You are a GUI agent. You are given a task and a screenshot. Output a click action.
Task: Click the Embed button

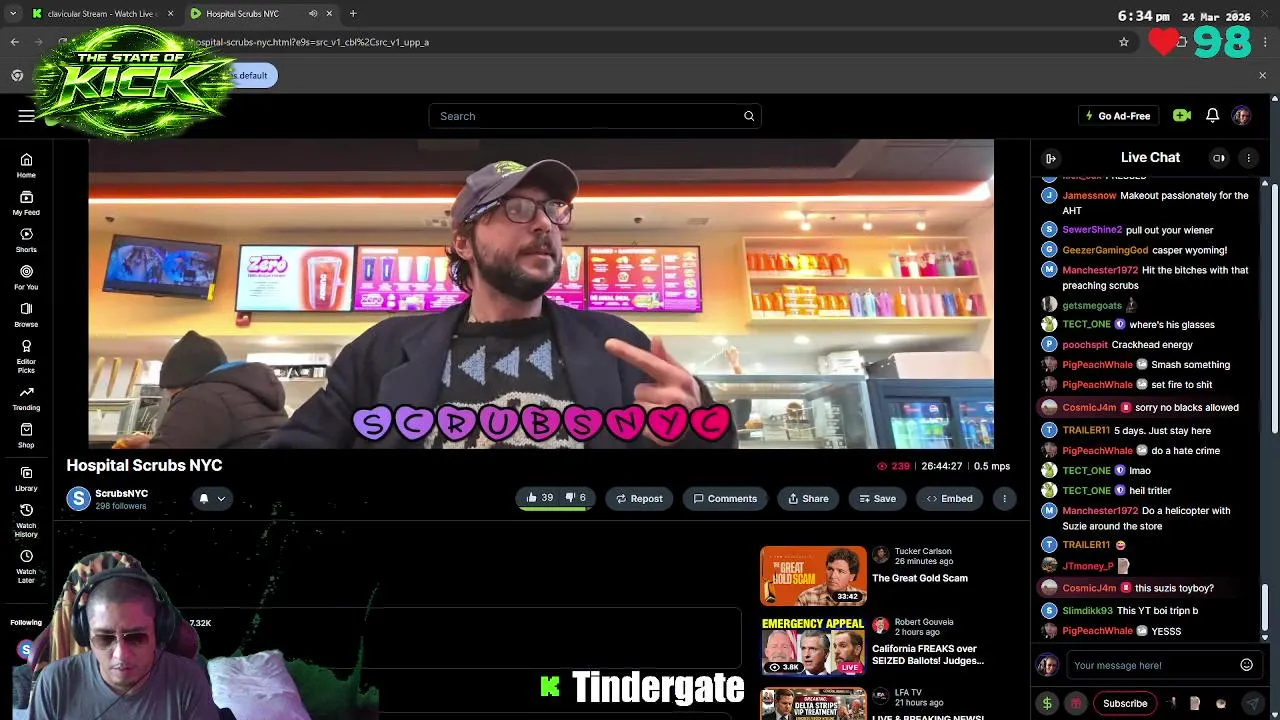949,498
